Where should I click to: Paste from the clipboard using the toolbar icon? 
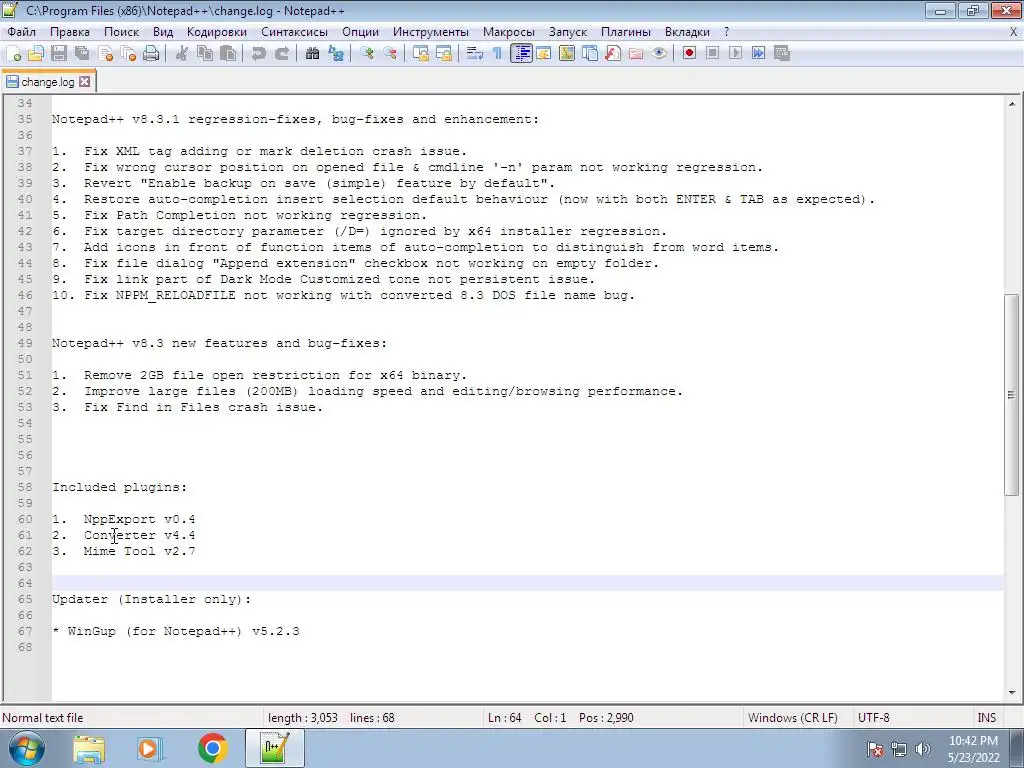(x=228, y=54)
